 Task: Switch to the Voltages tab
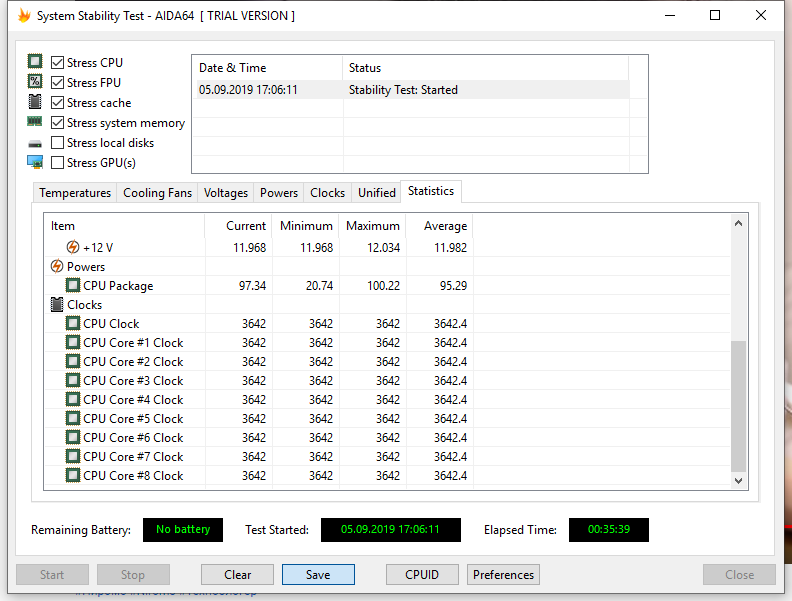click(226, 193)
